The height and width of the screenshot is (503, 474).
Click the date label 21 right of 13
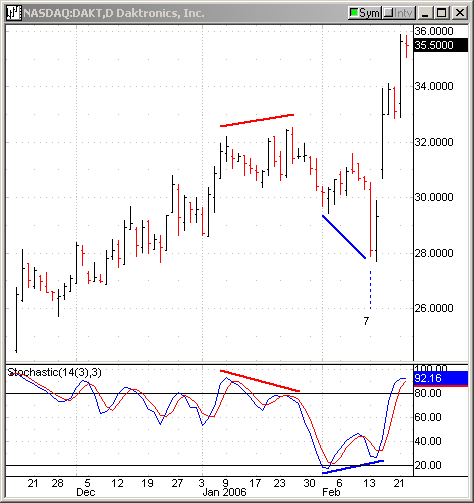399,483
